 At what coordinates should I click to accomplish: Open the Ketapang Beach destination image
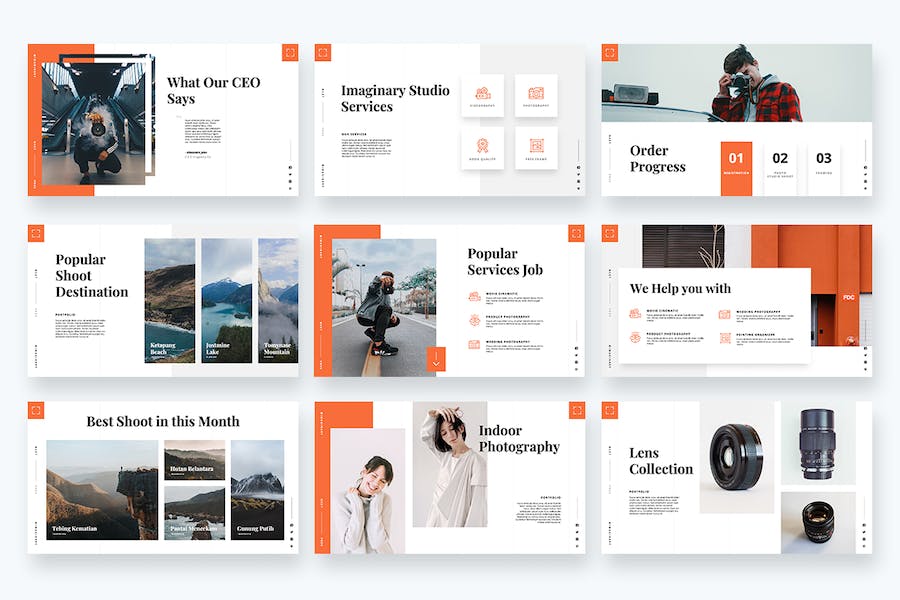(170, 300)
